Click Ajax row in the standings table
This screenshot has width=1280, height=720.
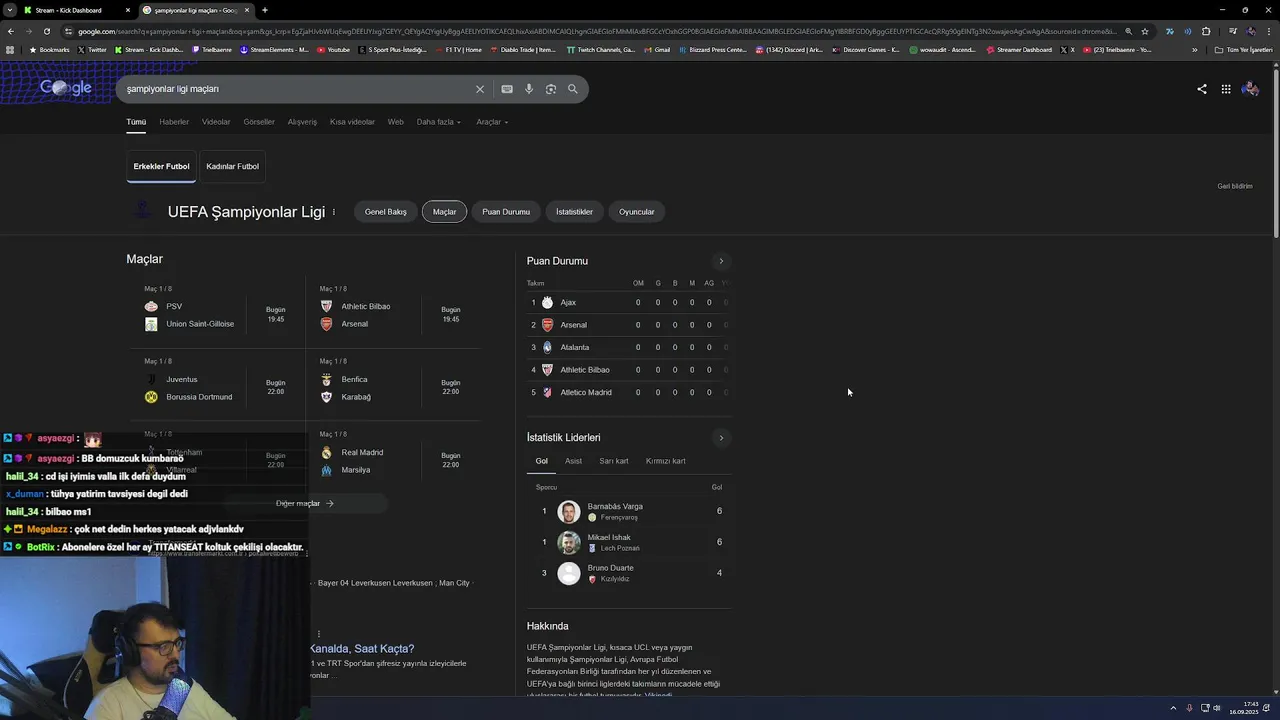(628, 302)
